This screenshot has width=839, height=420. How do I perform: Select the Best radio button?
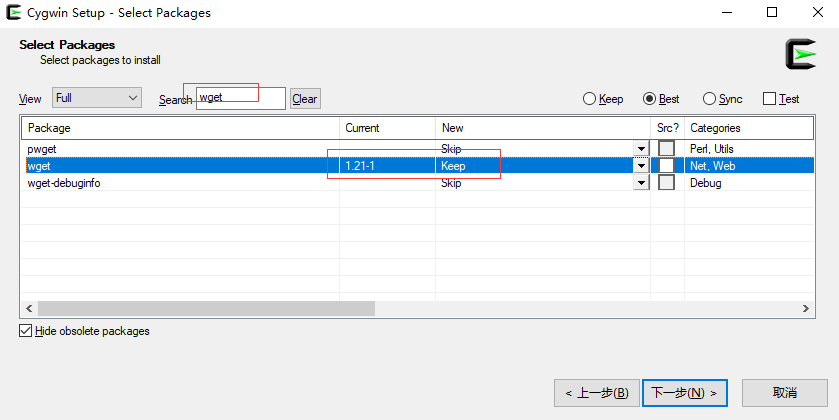click(x=661, y=99)
